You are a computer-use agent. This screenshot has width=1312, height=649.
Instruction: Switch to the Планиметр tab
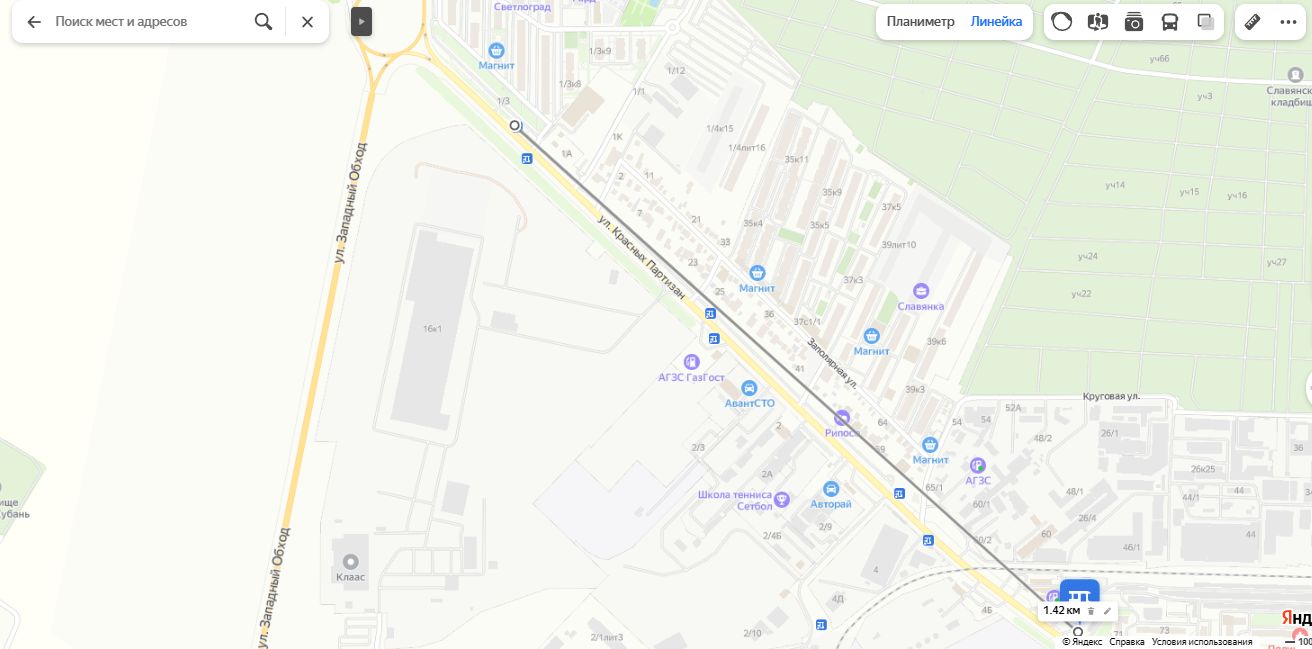coord(920,22)
